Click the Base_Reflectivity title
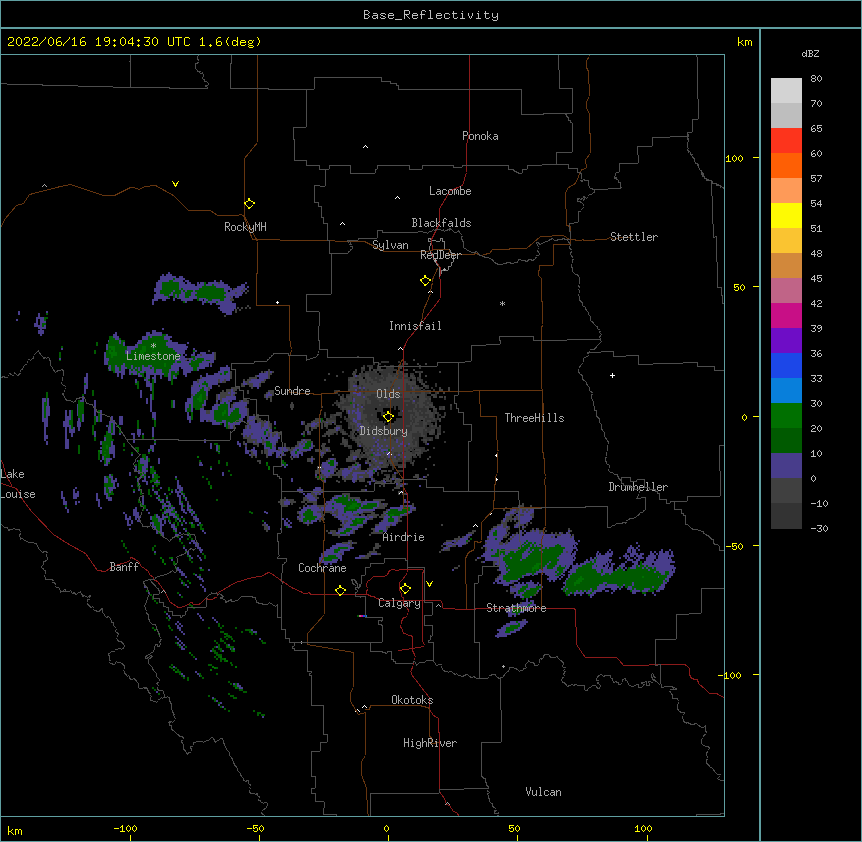This screenshot has height=842, width=862. [x=431, y=15]
